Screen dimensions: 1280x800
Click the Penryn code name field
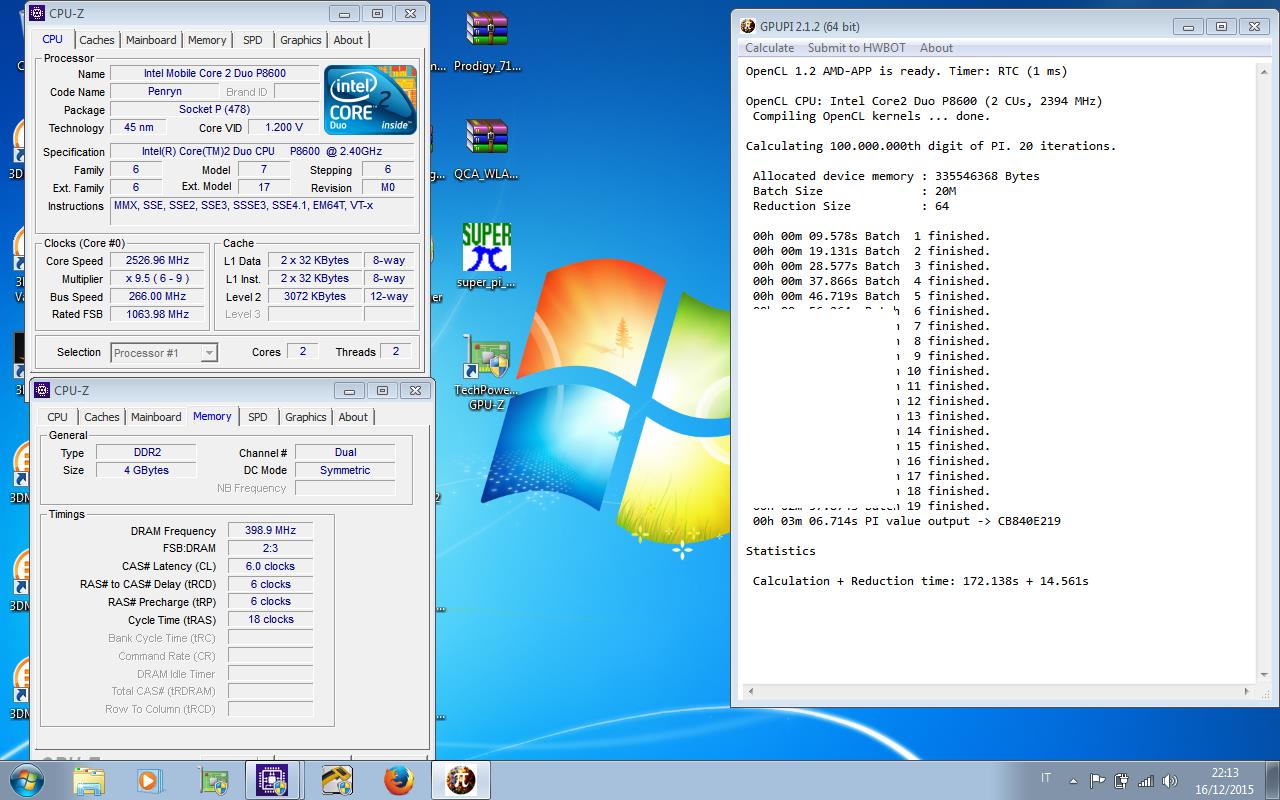(164, 92)
